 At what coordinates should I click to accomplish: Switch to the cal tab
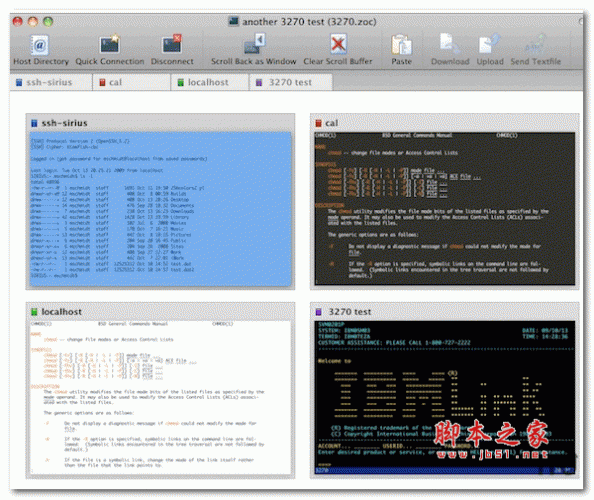point(131,82)
